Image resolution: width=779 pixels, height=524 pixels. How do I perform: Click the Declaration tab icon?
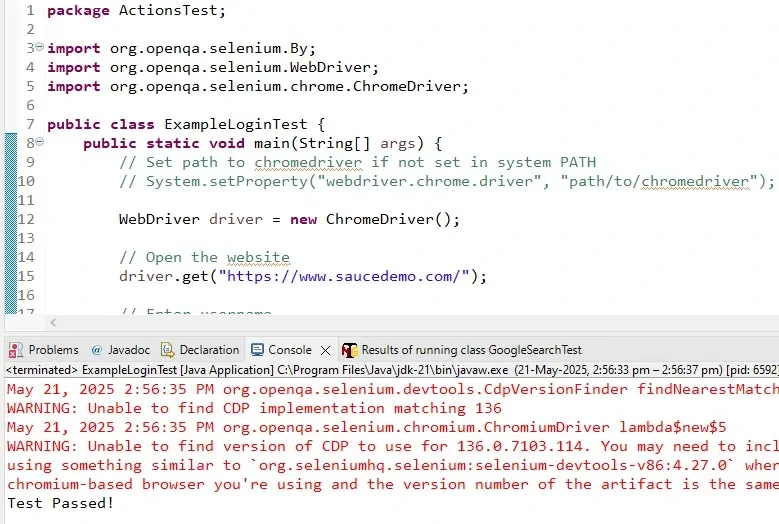(168, 350)
